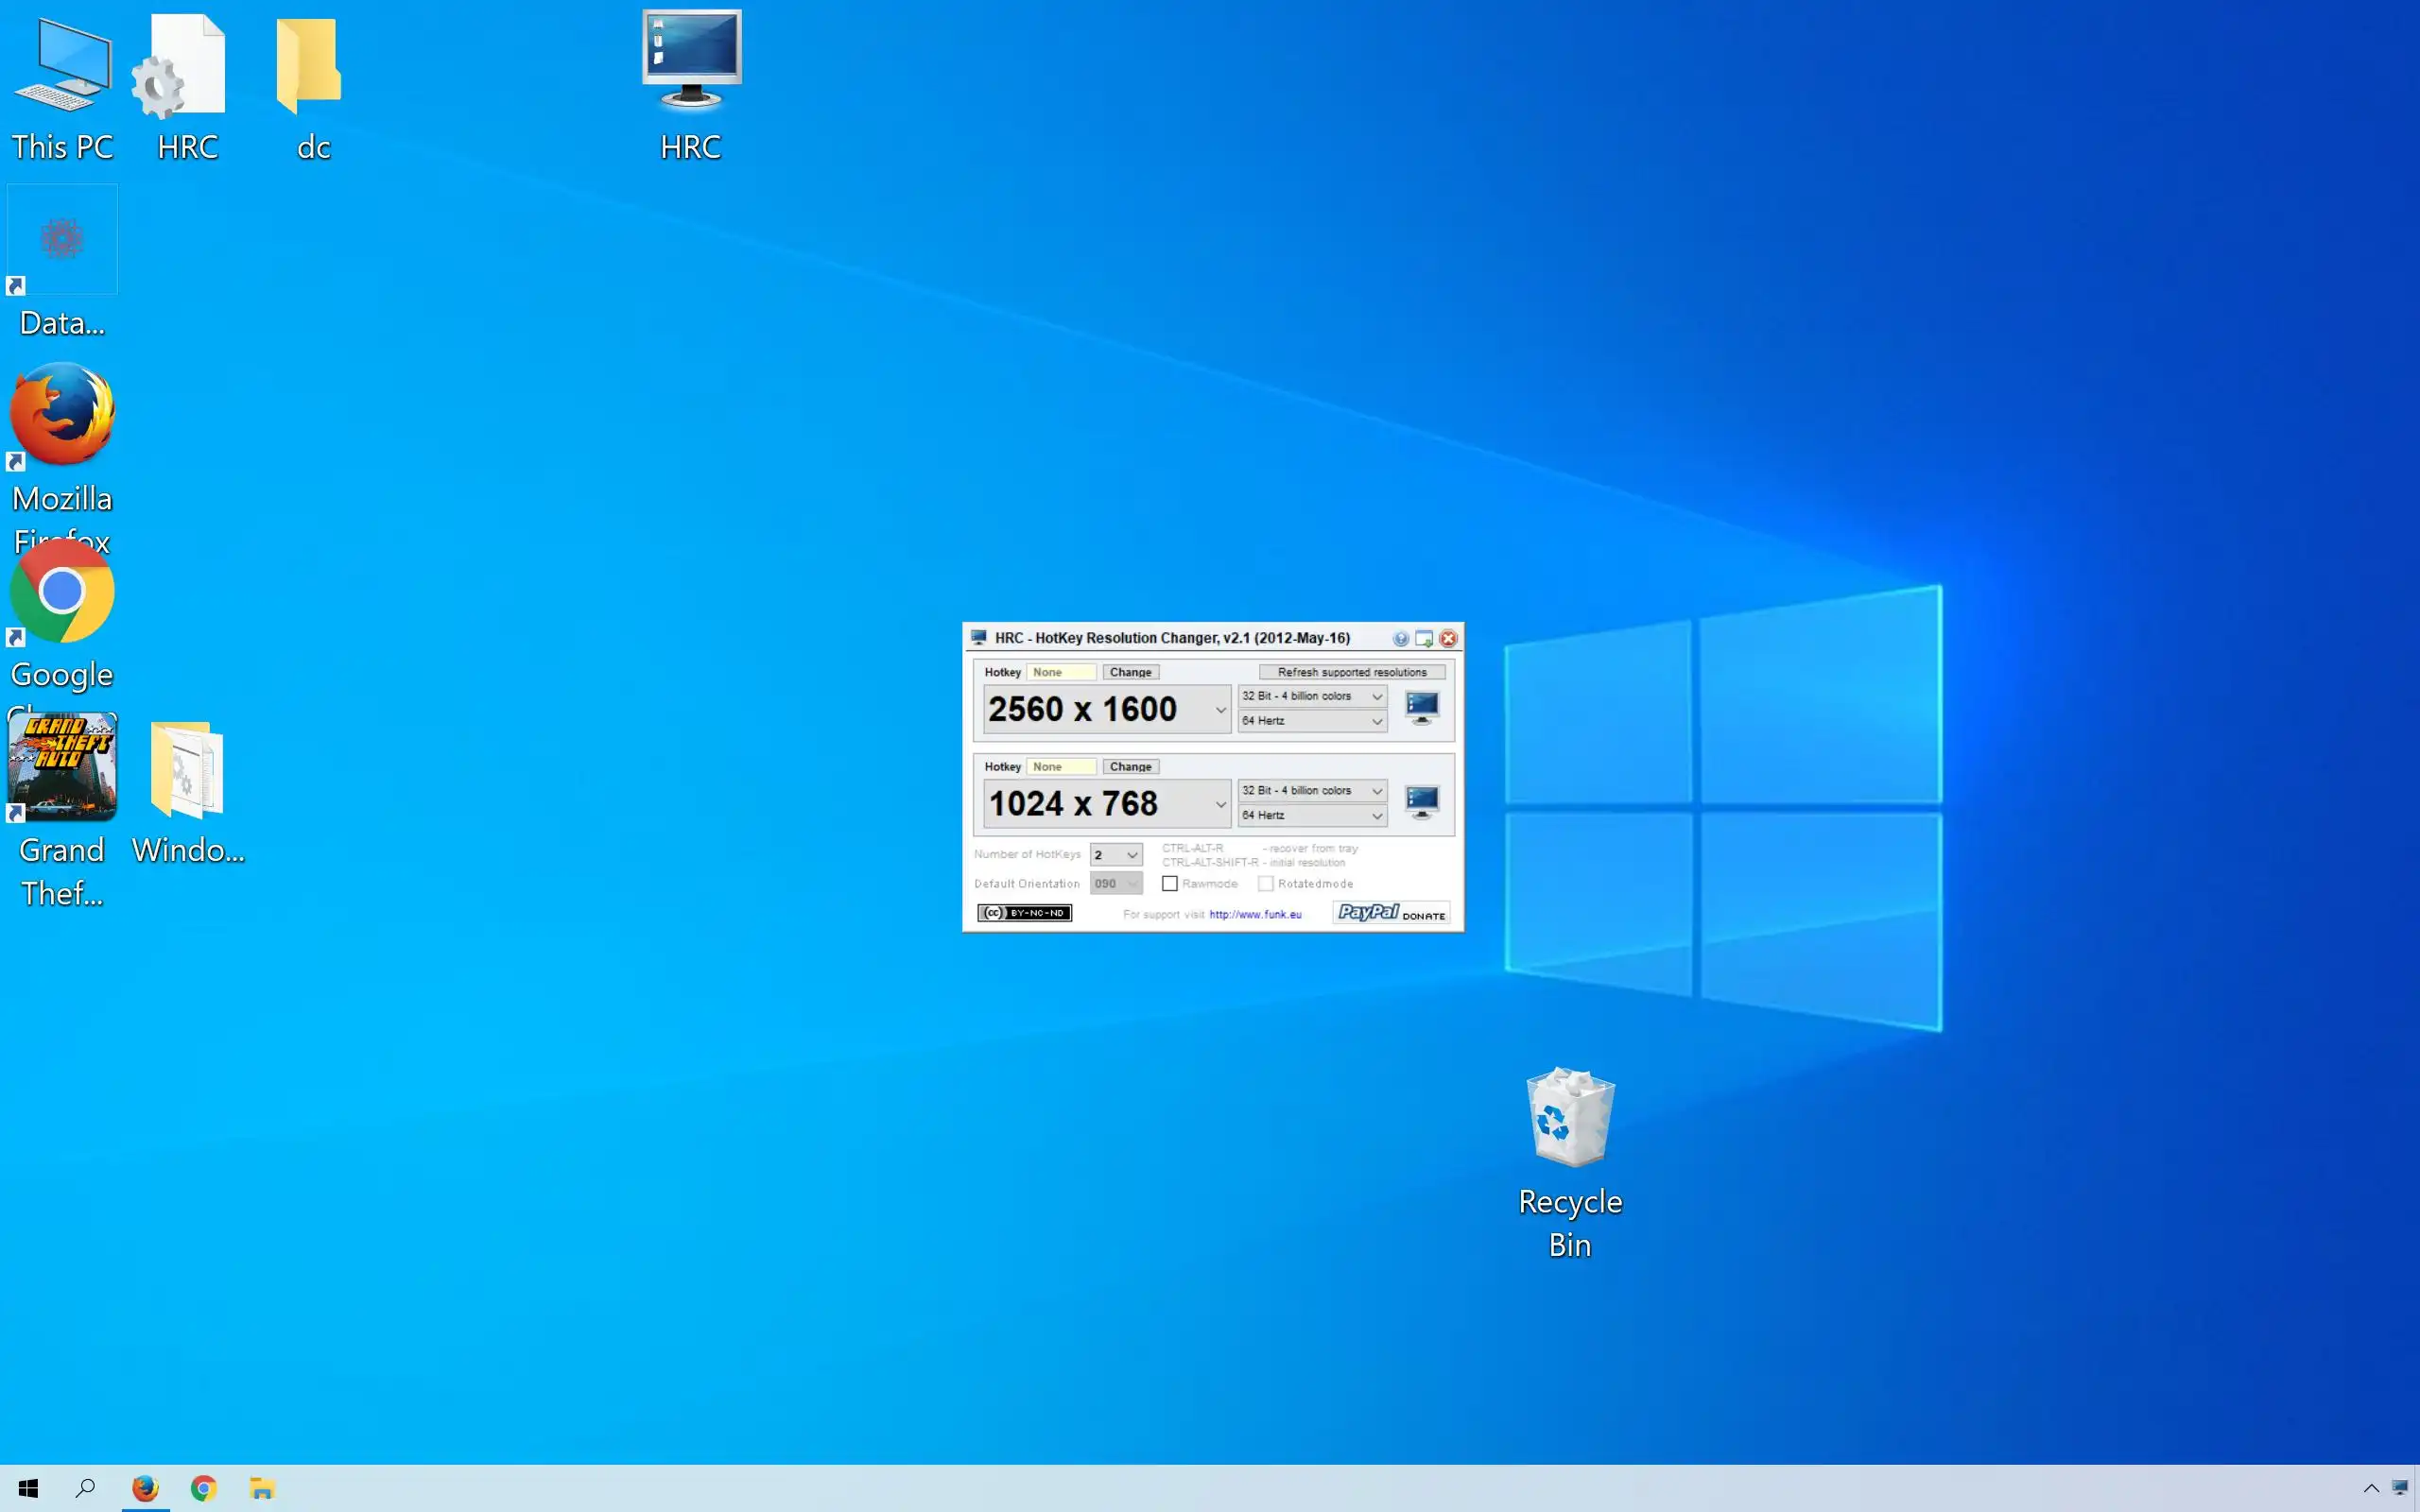This screenshot has height=1512, width=2420.
Task: Open the Creative Commons BY-NC-ND badge
Action: pyautogui.click(x=1024, y=913)
